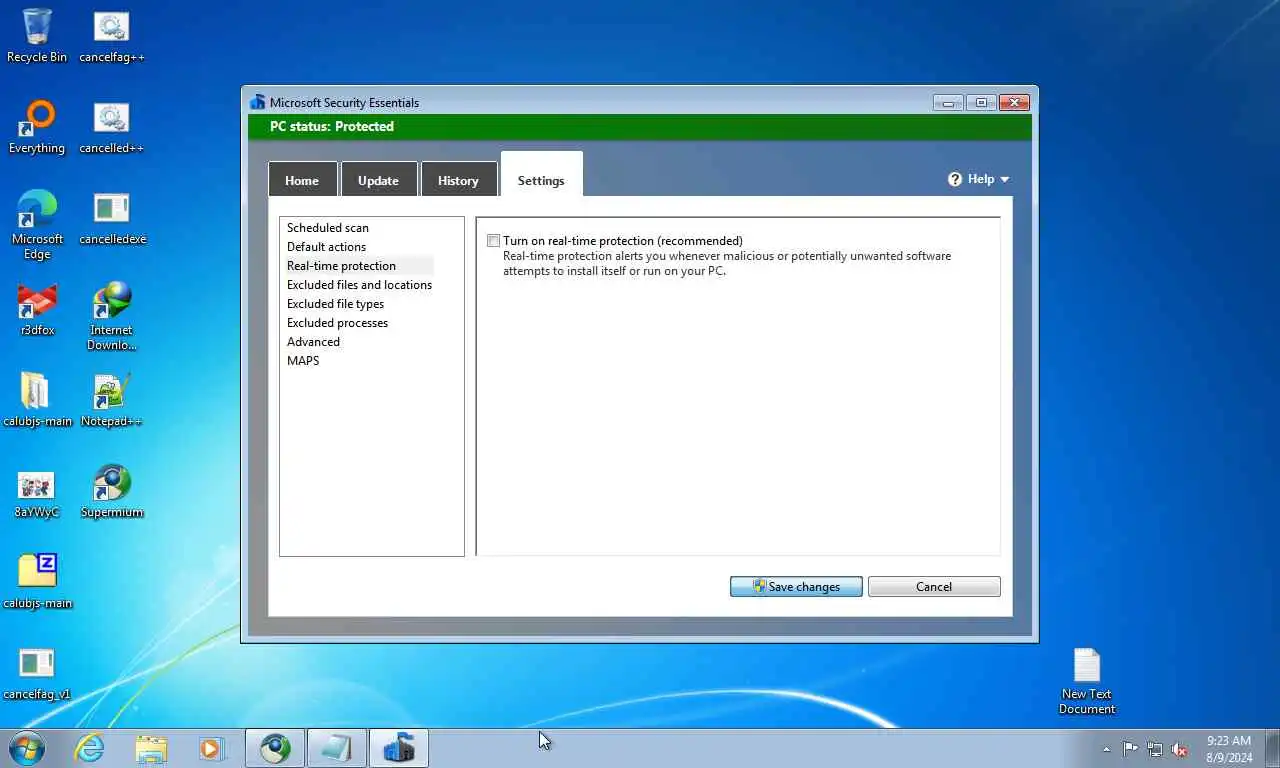1280x768 pixels.
Task: Minimize the Security Essentials window
Action: click(x=948, y=102)
